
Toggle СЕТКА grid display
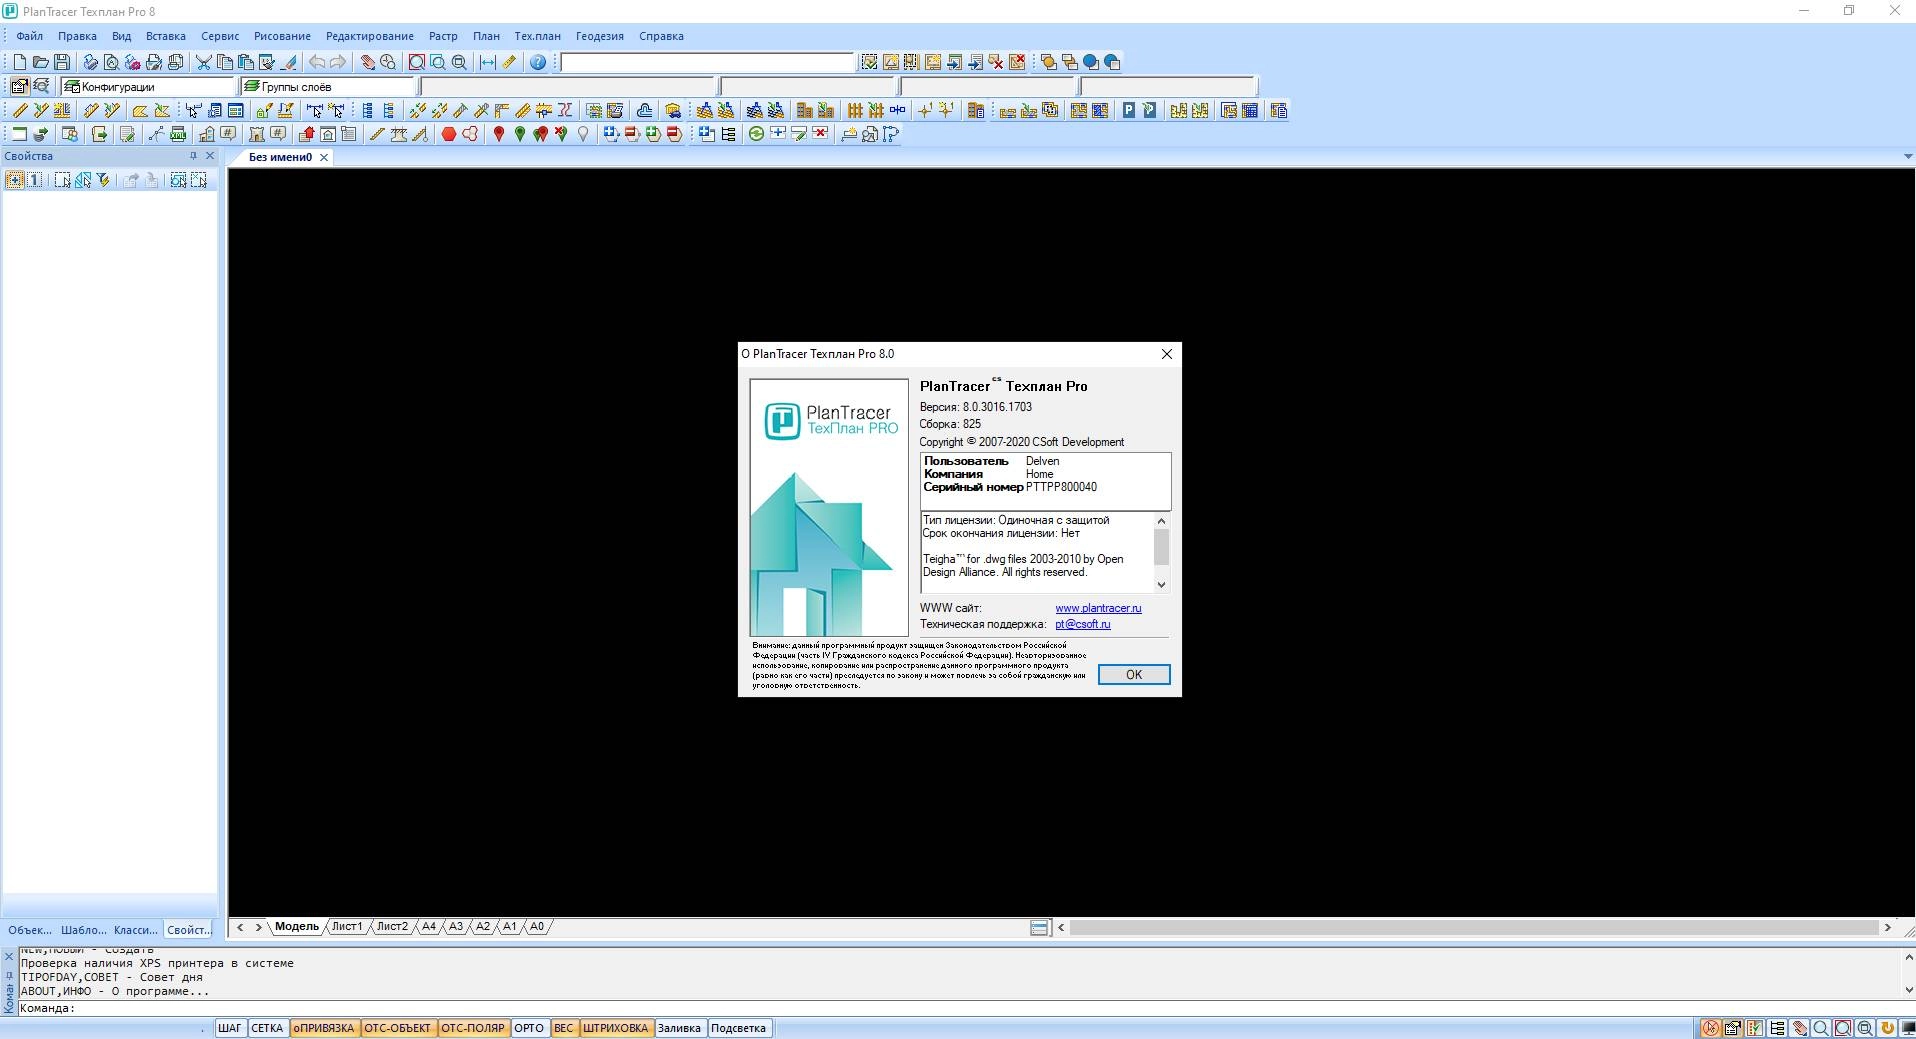(x=267, y=1028)
